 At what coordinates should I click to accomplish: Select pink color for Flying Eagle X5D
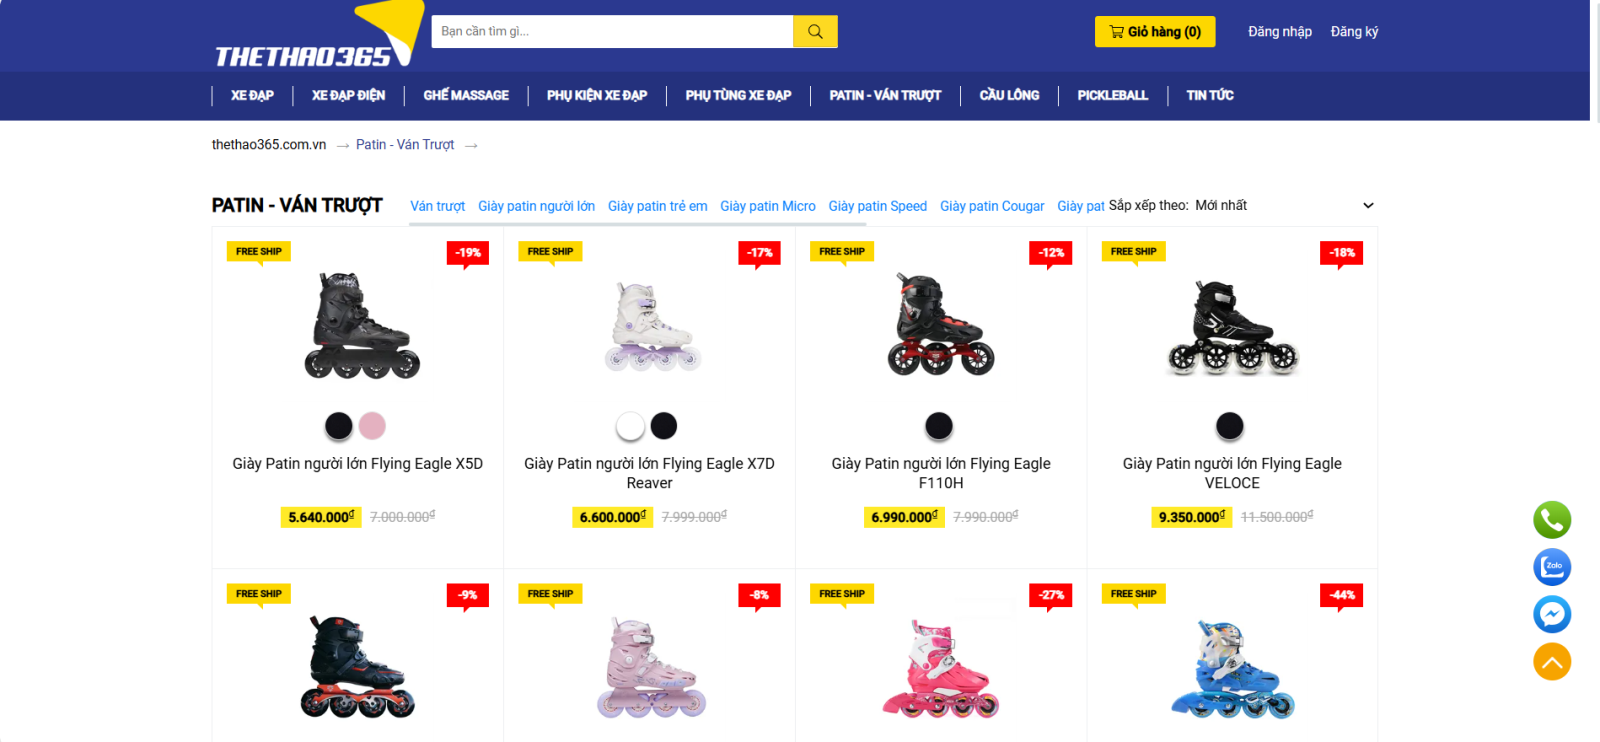point(372,426)
